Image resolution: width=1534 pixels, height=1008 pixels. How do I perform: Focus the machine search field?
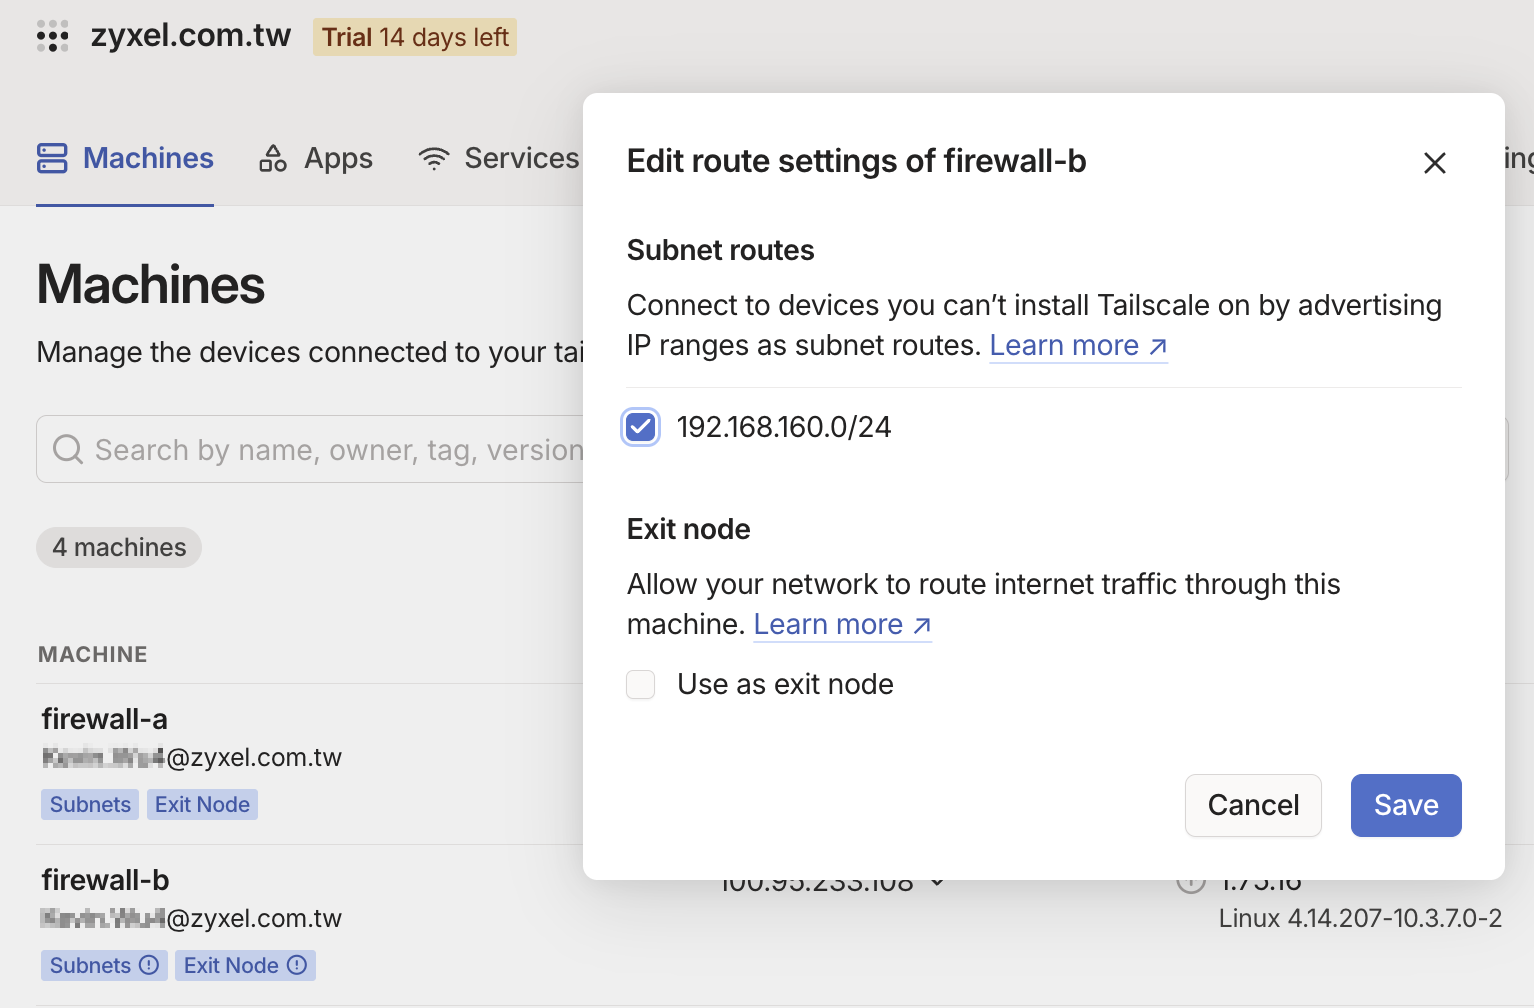click(x=330, y=449)
